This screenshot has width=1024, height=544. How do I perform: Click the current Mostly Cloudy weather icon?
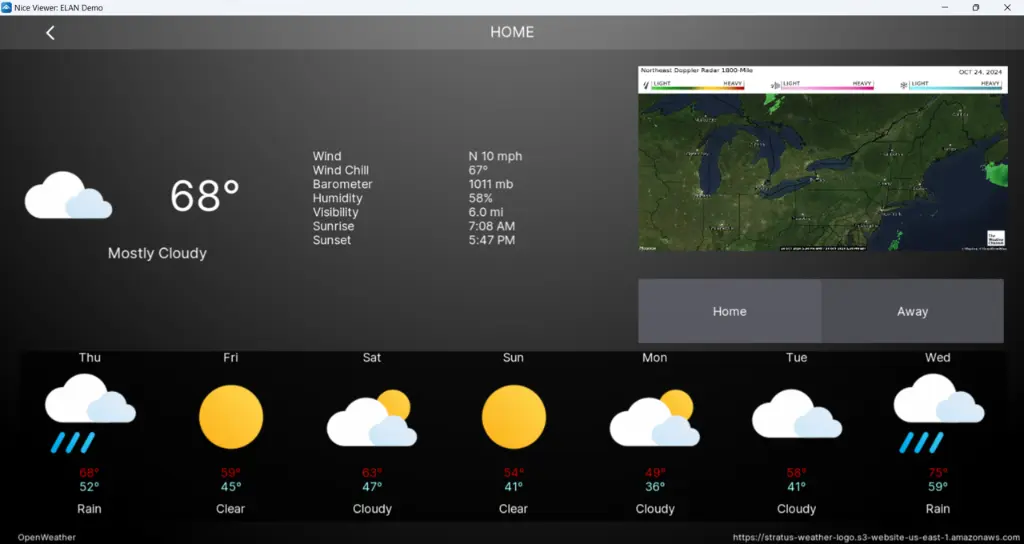pyautogui.click(x=68, y=196)
